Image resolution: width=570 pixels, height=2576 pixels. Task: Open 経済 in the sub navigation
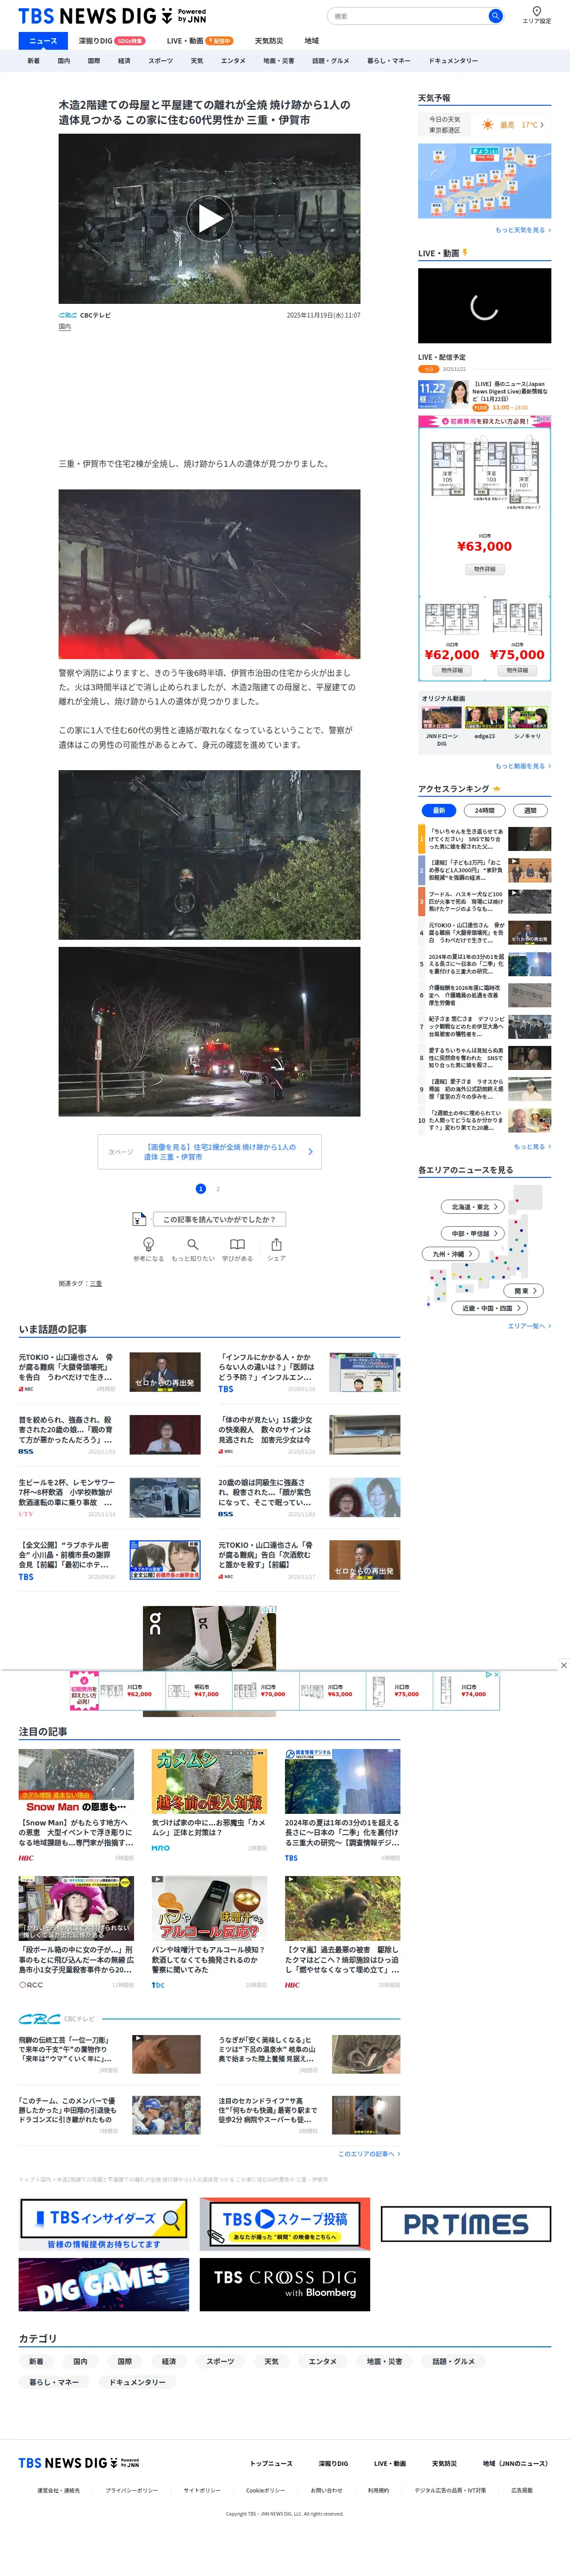click(x=124, y=61)
